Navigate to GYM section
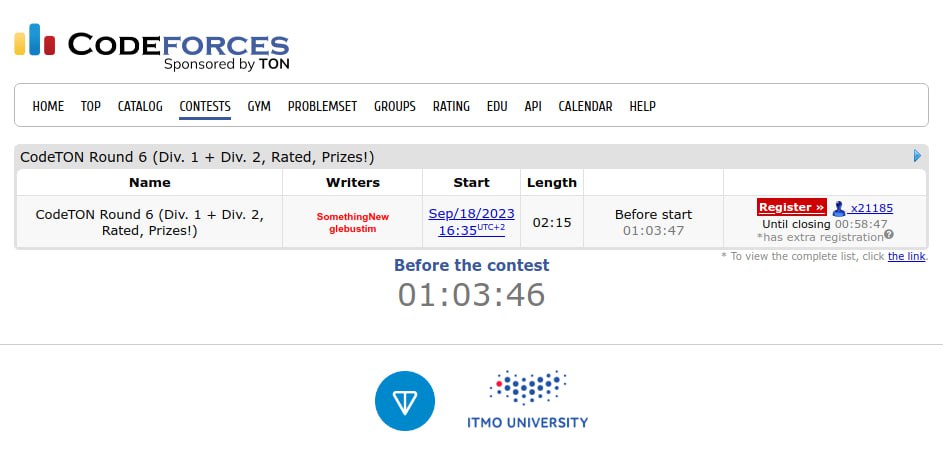Screen dimensions: 946x459 pyautogui.click(x=259, y=106)
